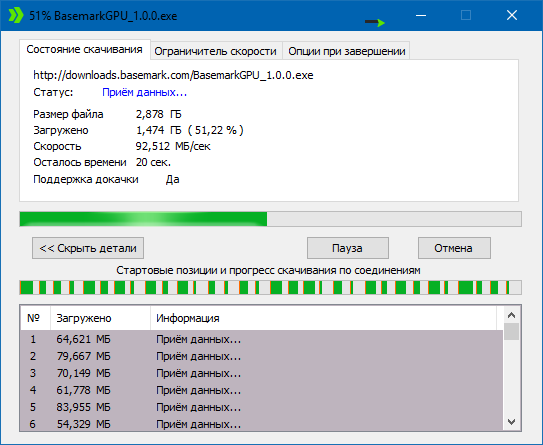Select connection row with 64,621 МБ
The height and width of the screenshot is (445, 543).
261,339
